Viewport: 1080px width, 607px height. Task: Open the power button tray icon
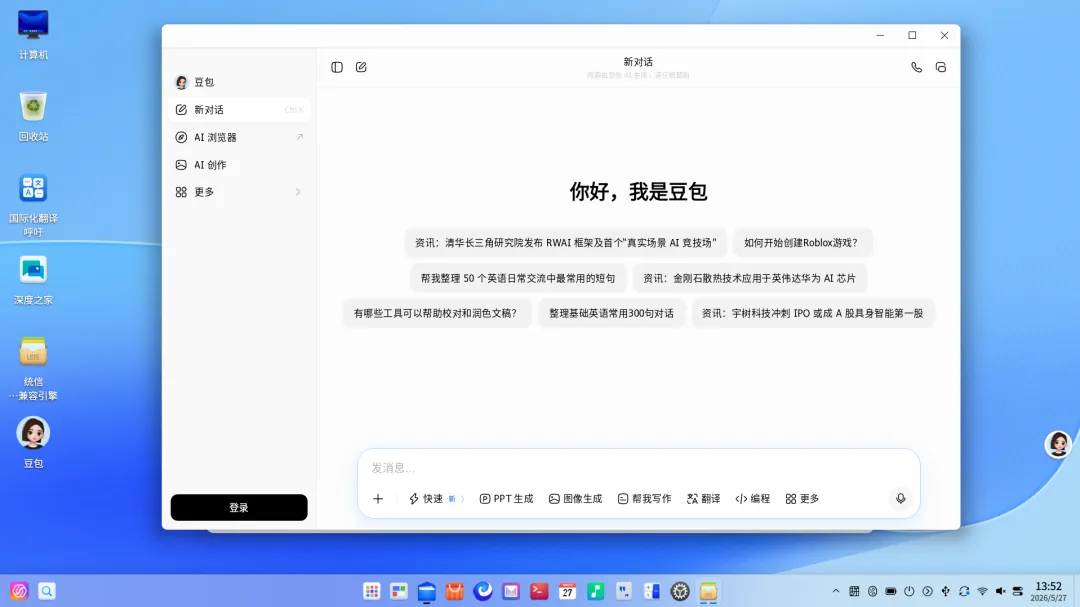(909, 591)
